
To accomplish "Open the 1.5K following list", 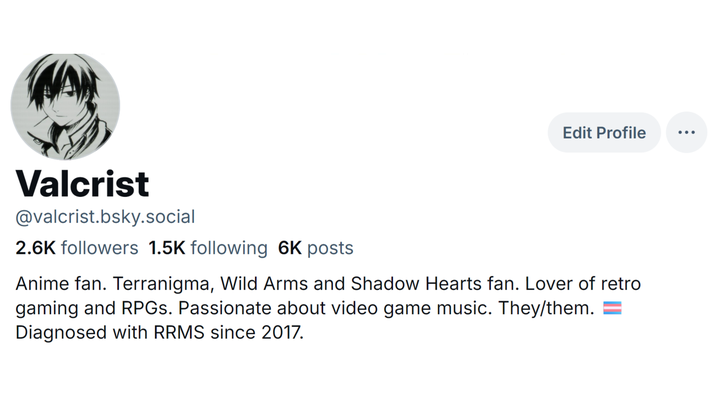I will coord(208,247).
